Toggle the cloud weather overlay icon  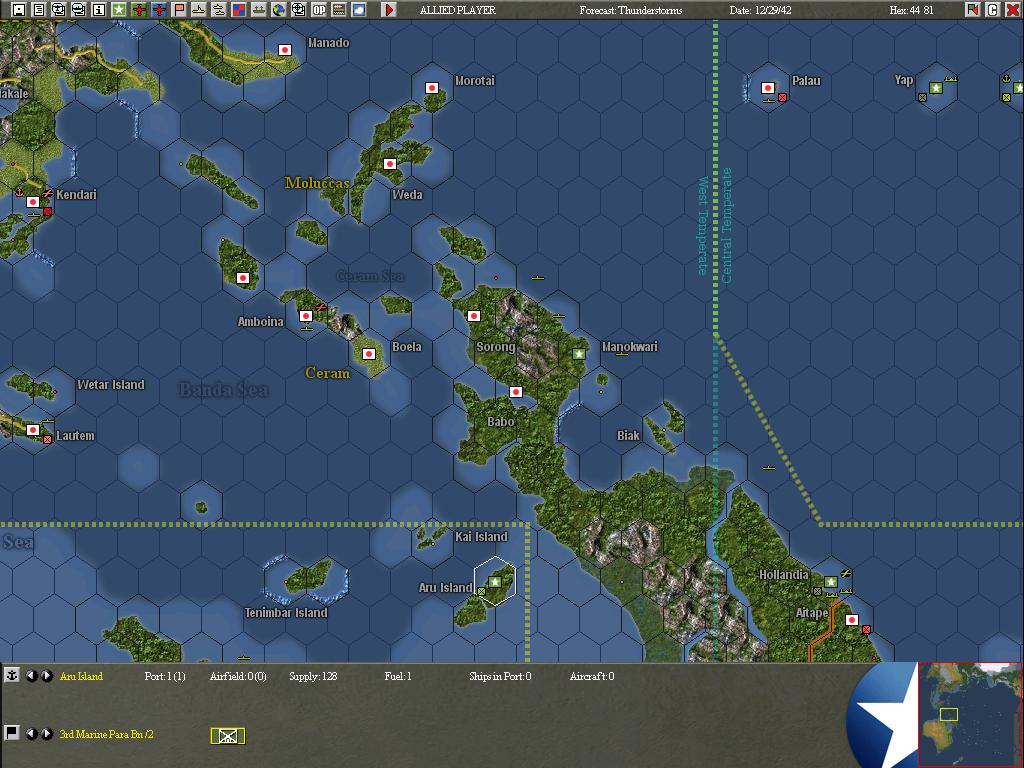pyautogui.click(x=359, y=10)
